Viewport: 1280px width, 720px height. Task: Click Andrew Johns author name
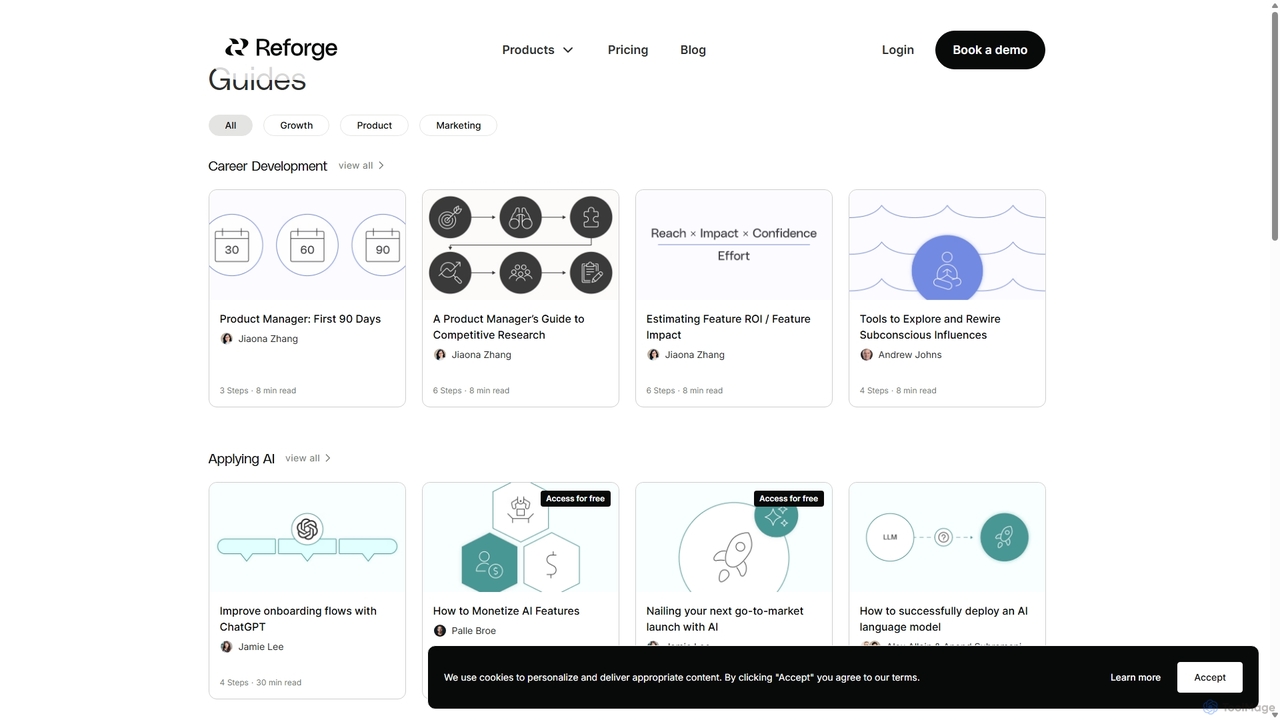coord(910,355)
